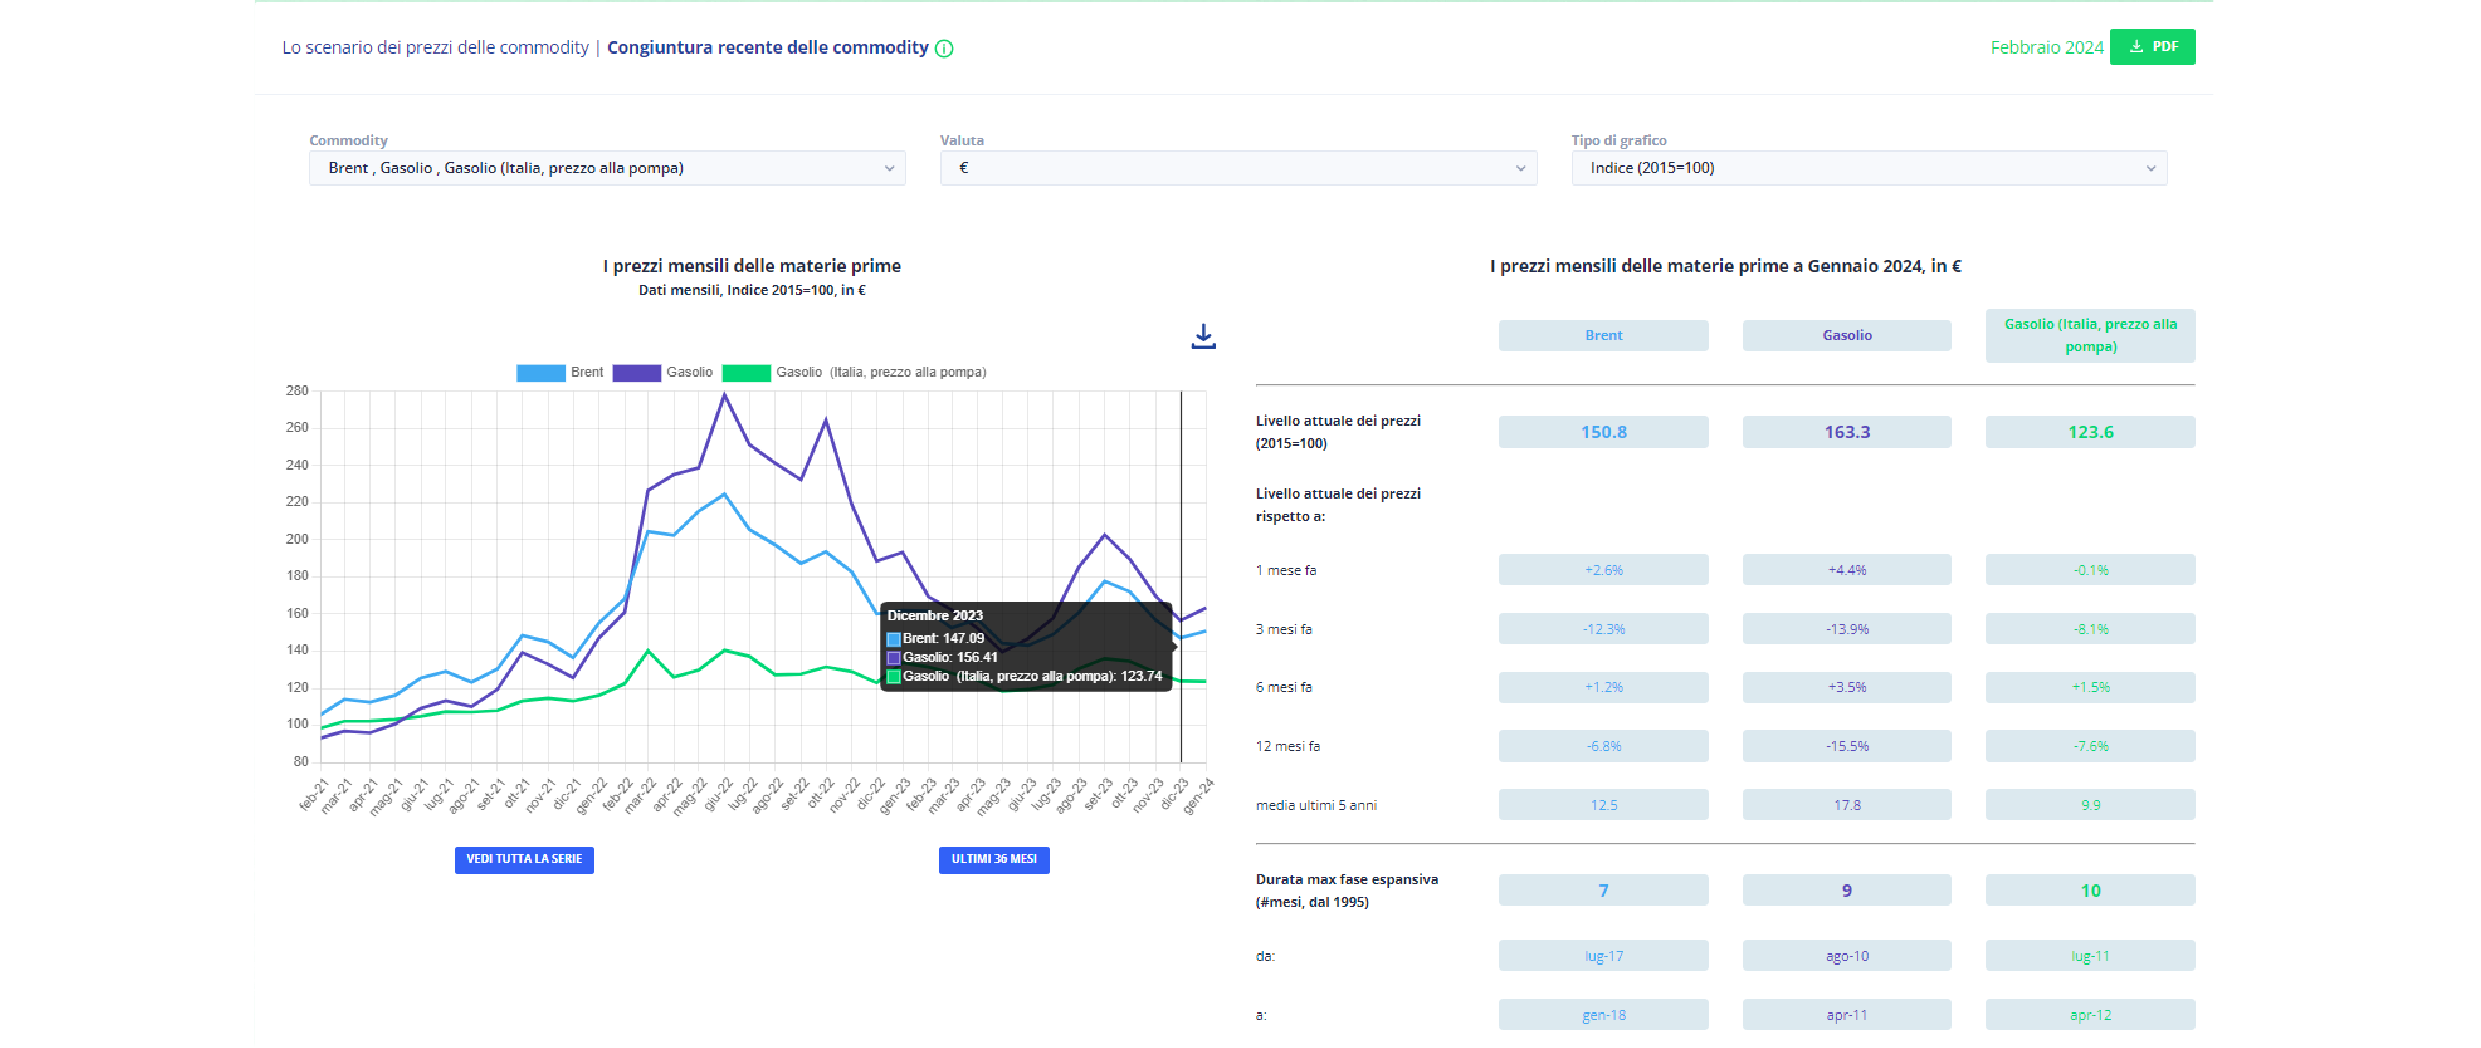Click the info icon beside Congiuntura recente
Image resolution: width=2481 pixels, height=1048 pixels.
tap(944, 48)
